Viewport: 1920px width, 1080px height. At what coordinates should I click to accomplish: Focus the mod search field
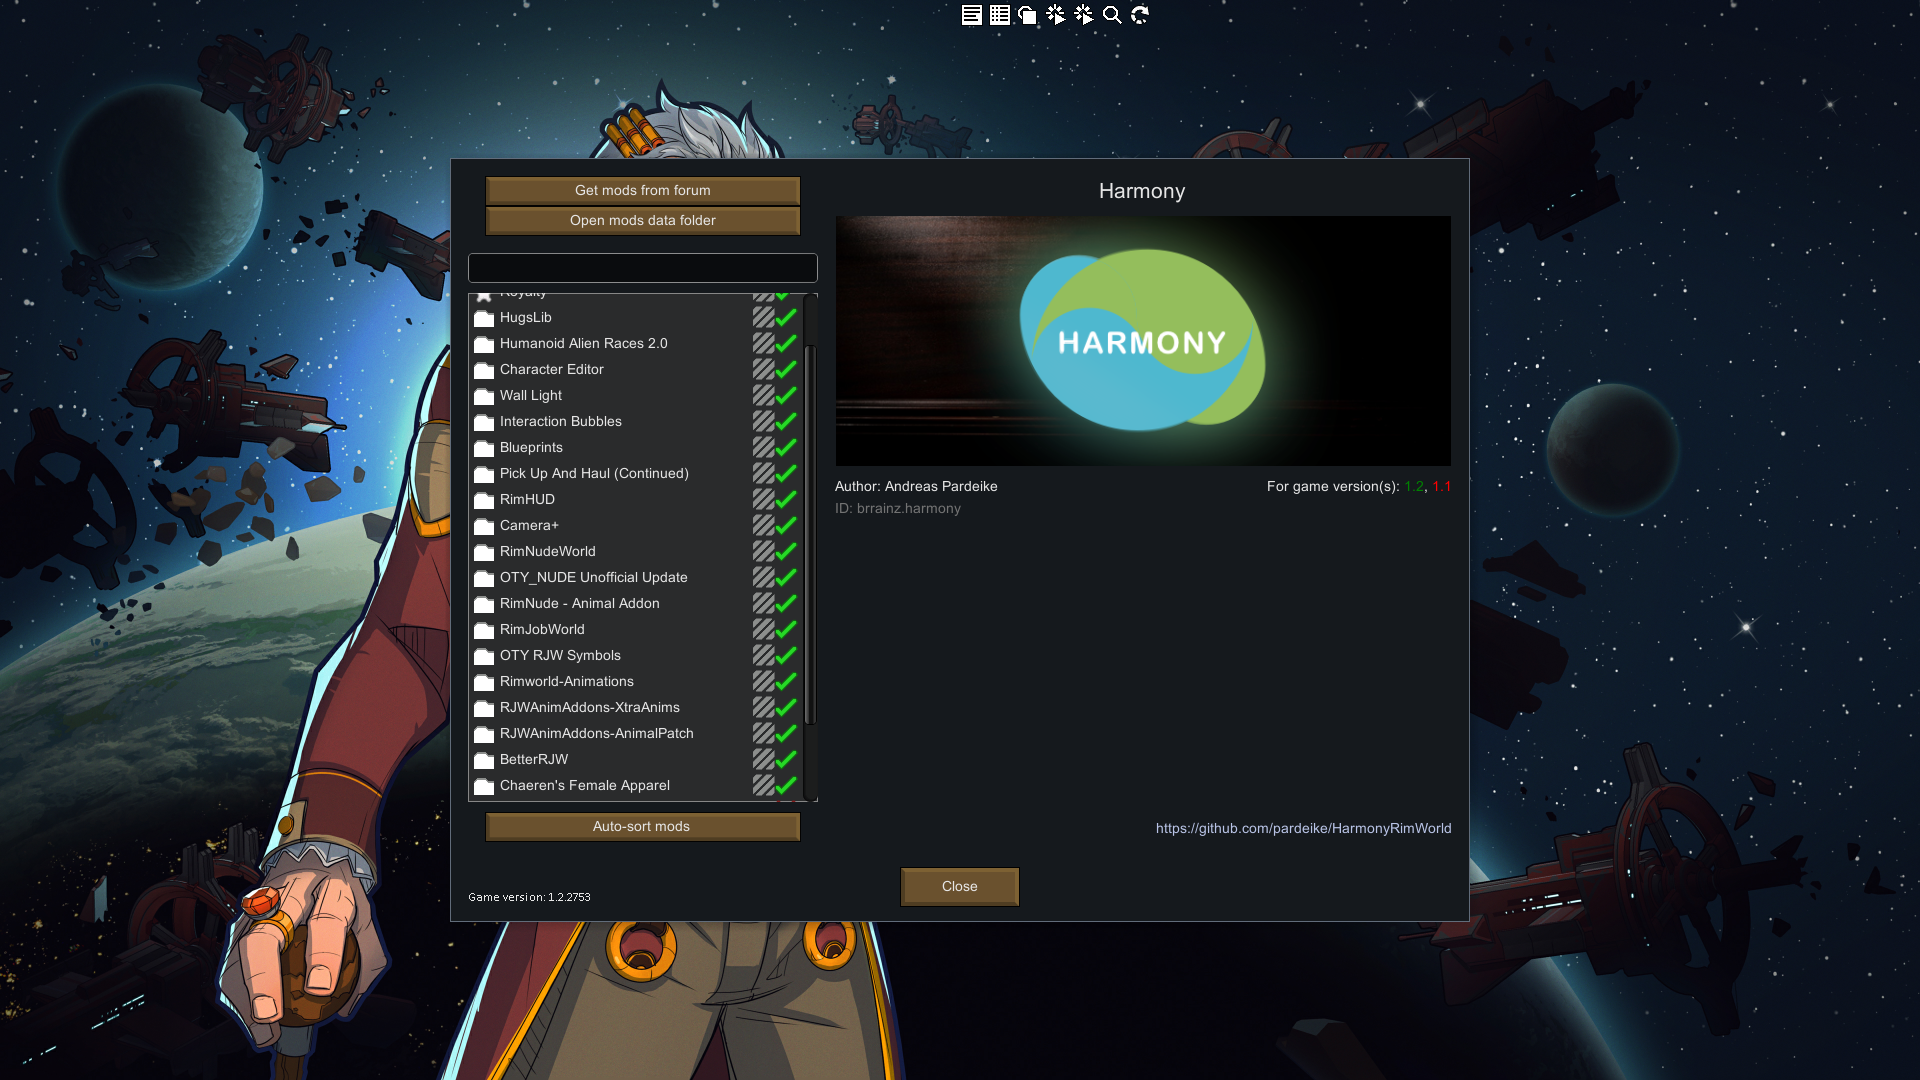click(x=643, y=268)
